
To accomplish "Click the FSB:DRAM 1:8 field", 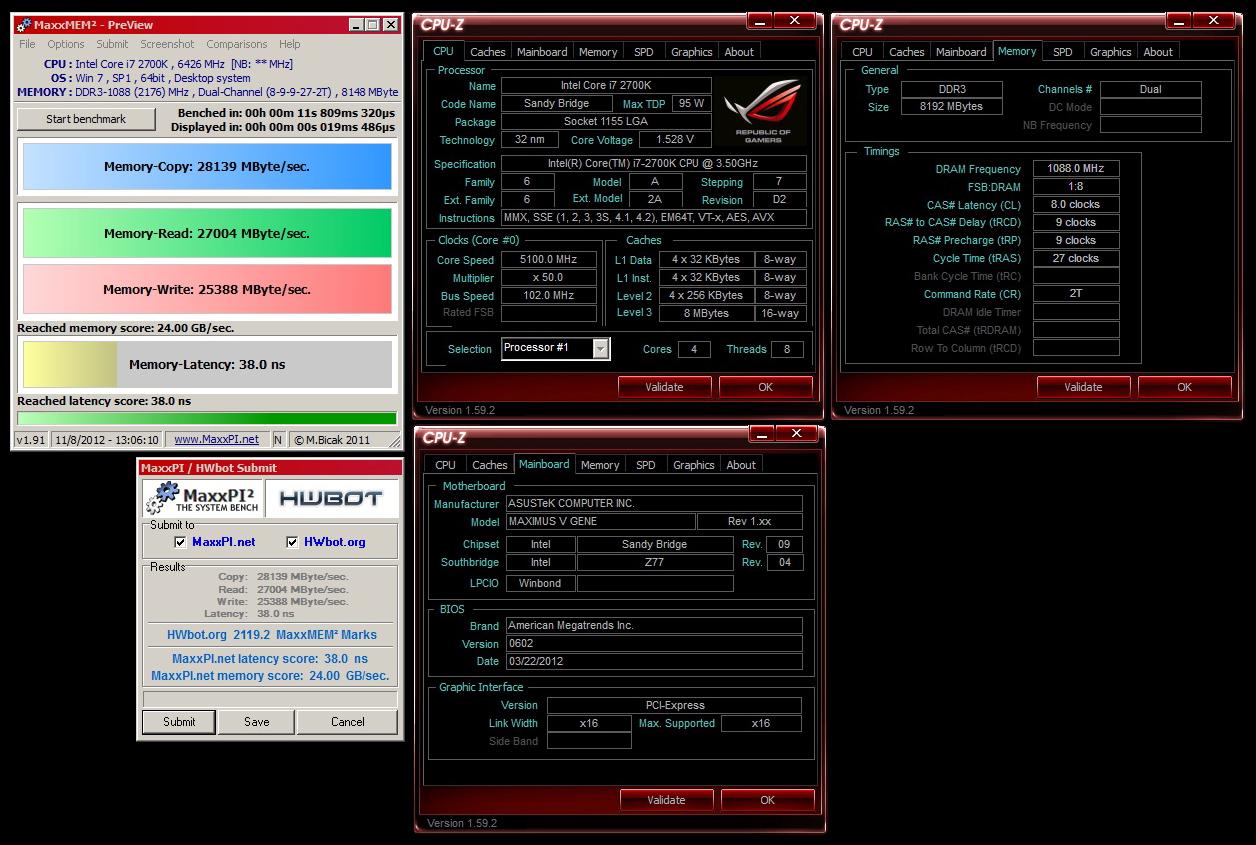I will click(x=1076, y=186).
